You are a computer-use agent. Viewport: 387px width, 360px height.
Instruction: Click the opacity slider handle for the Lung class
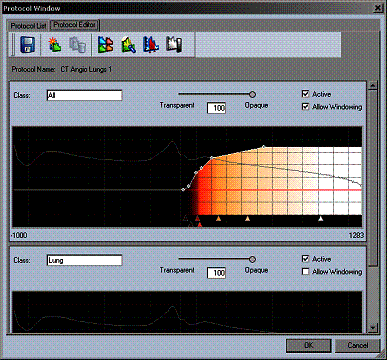(x=252, y=259)
